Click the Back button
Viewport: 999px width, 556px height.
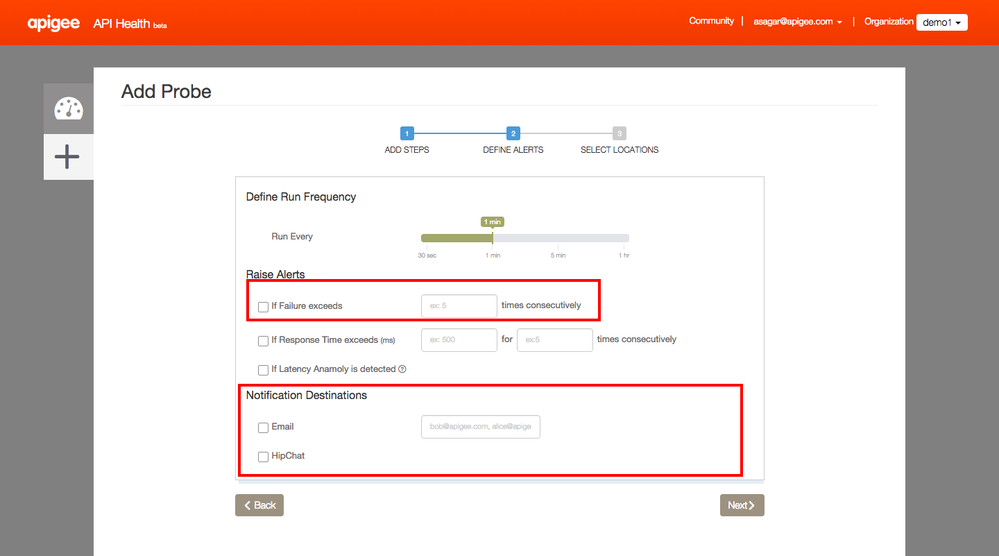coord(259,505)
